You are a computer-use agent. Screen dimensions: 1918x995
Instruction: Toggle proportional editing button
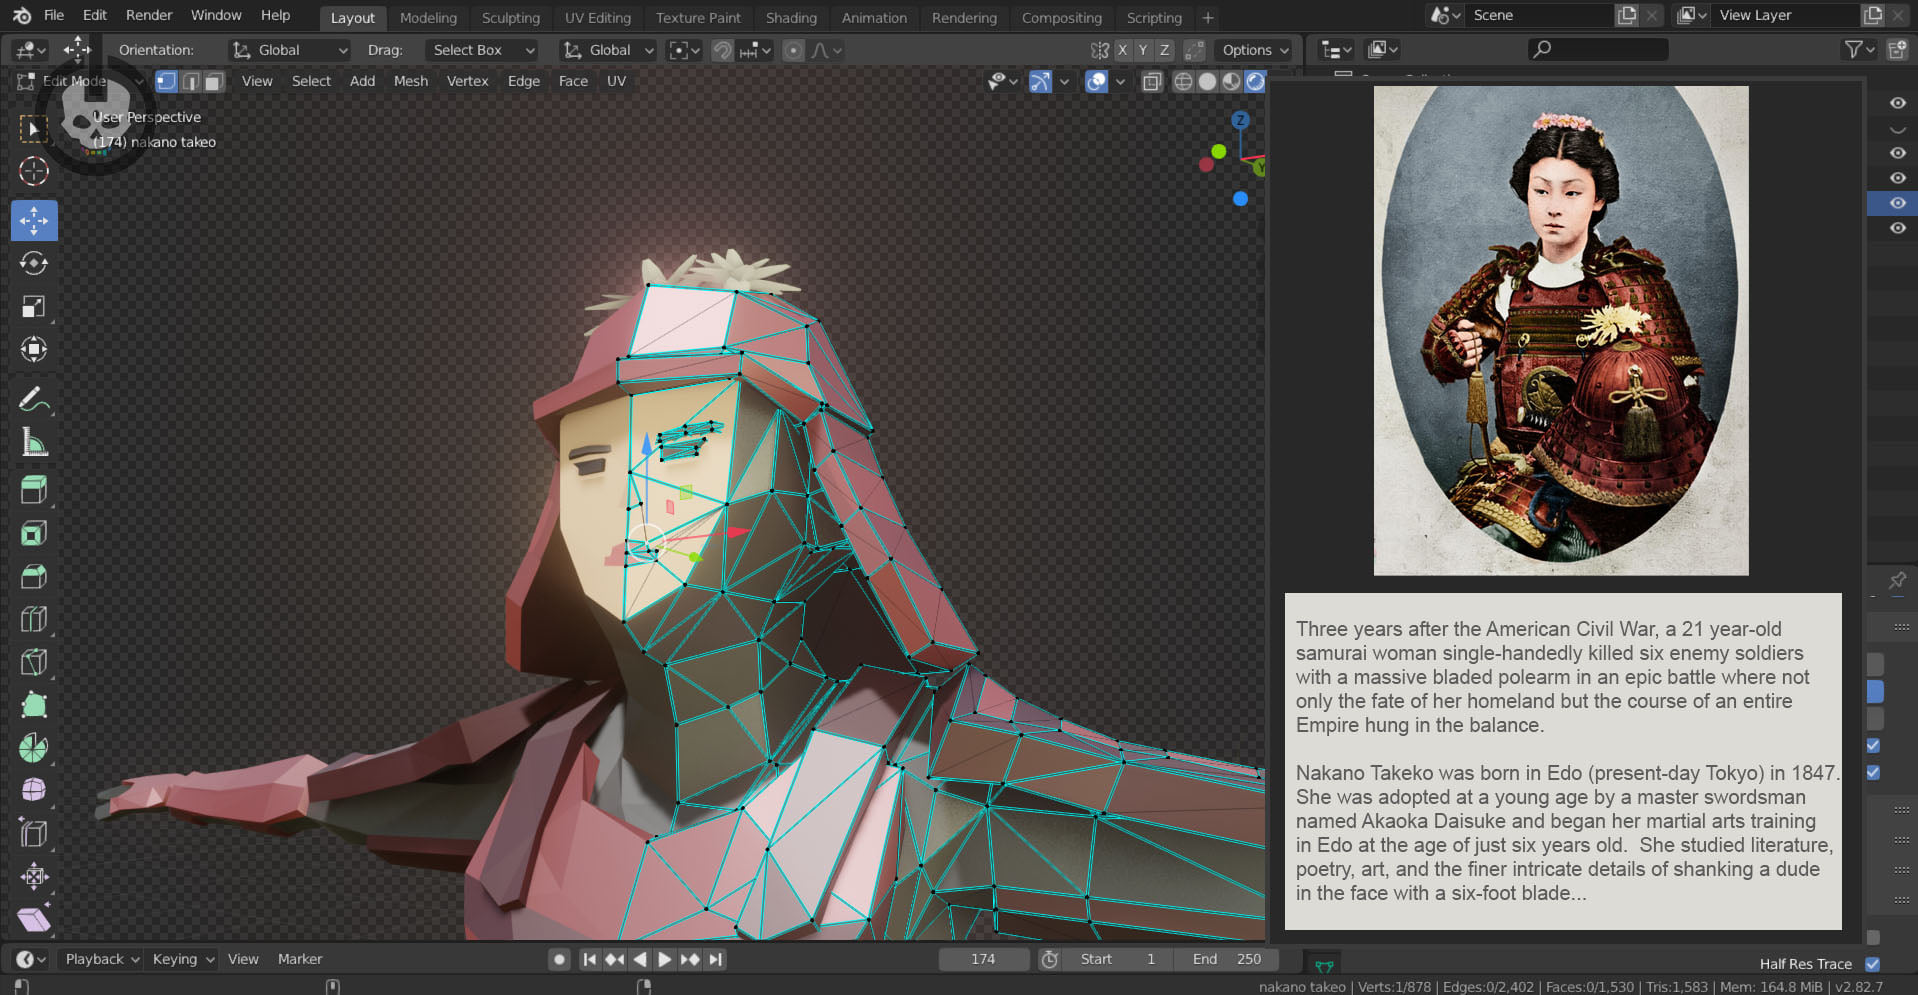[793, 50]
